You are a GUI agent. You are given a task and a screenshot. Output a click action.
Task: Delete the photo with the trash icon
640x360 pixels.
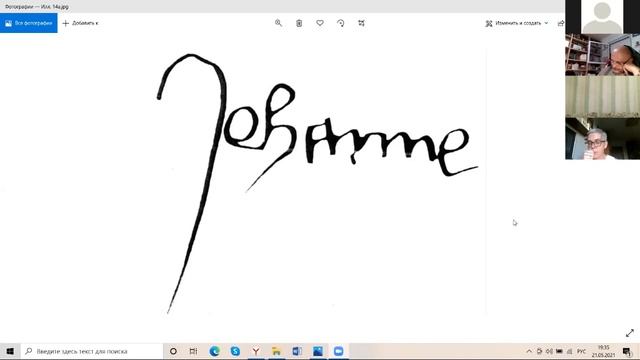pyautogui.click(x=299, y=23)
